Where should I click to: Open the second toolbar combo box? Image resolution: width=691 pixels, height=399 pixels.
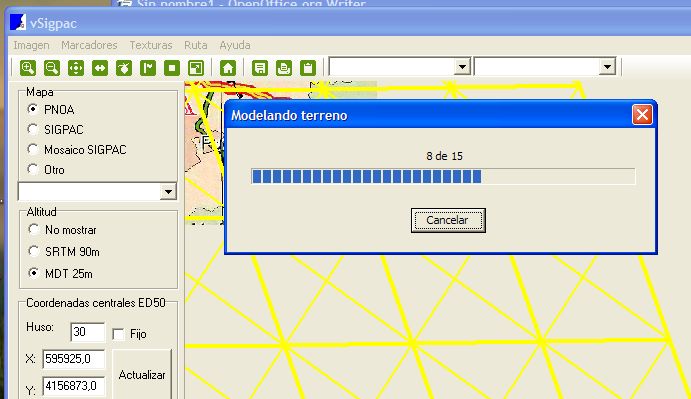[607, 67]
